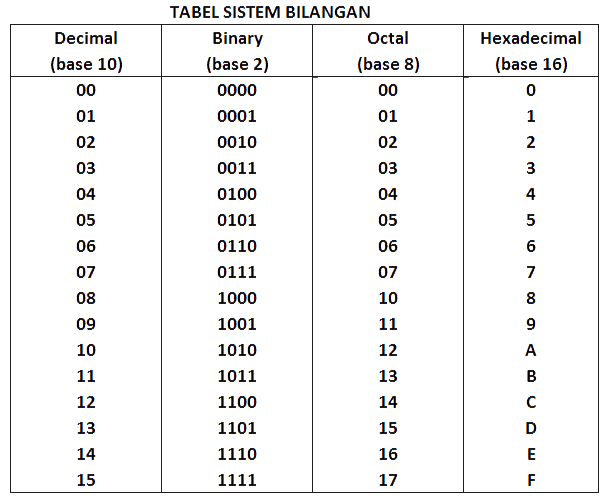Select binary value "0111"
This screenshot has height=499, width=616.
pyautogui.click(x=237, y=272)
